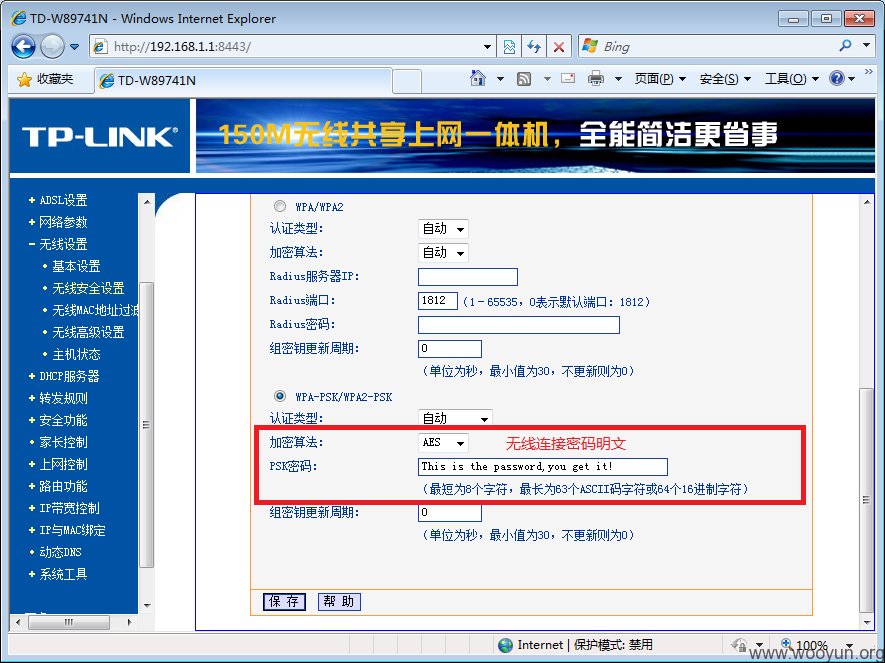Click the Compatibility View icon

[509, 47]
